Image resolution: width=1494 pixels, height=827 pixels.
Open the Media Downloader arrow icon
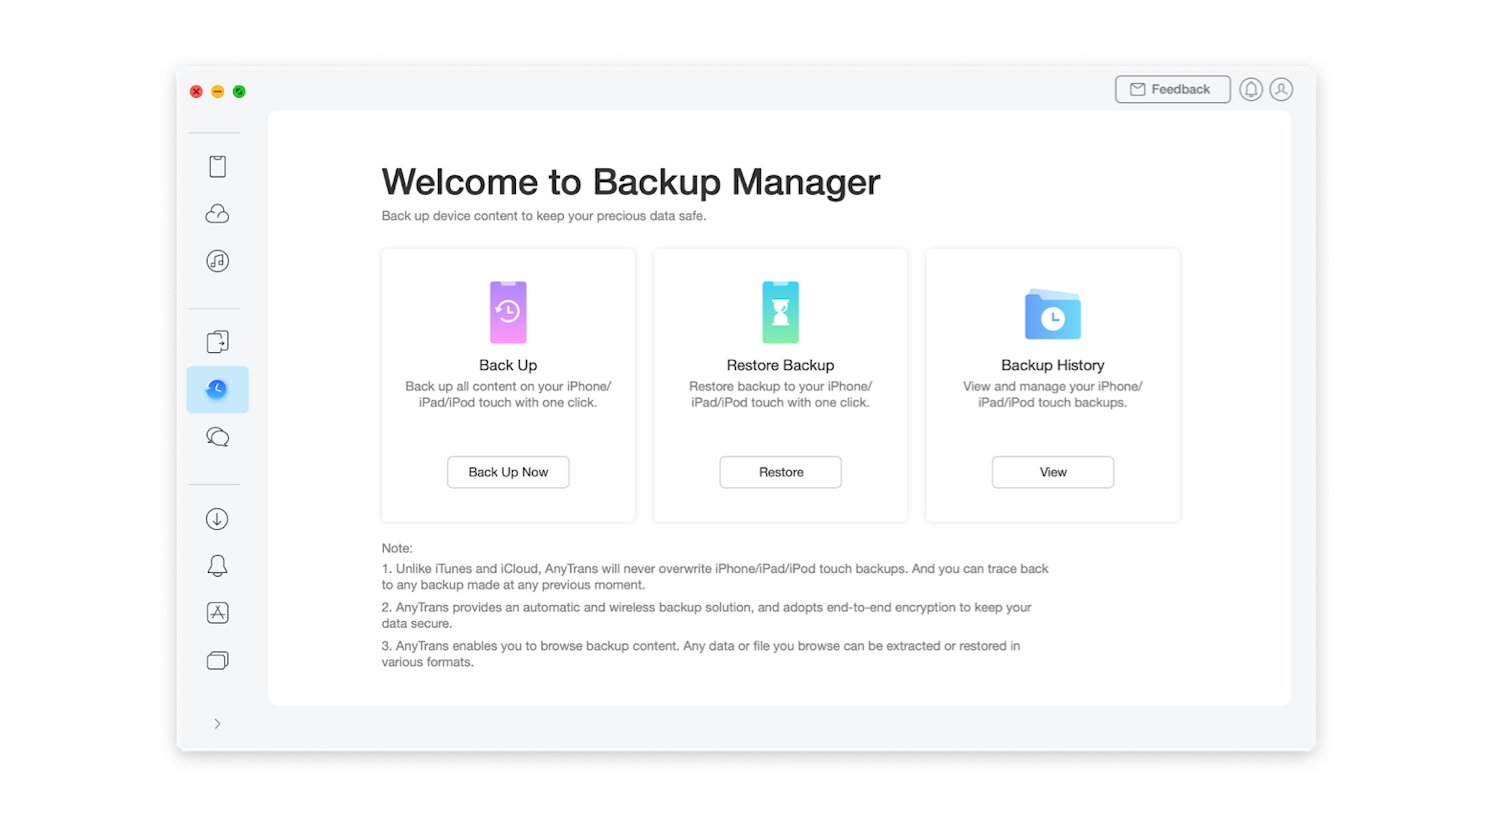point(217,519)
